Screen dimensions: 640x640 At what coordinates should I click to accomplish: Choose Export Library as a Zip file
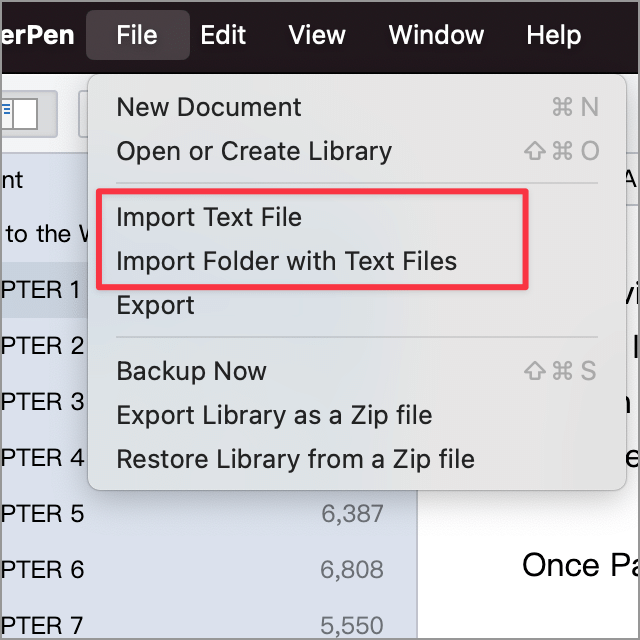pos(357,416)
